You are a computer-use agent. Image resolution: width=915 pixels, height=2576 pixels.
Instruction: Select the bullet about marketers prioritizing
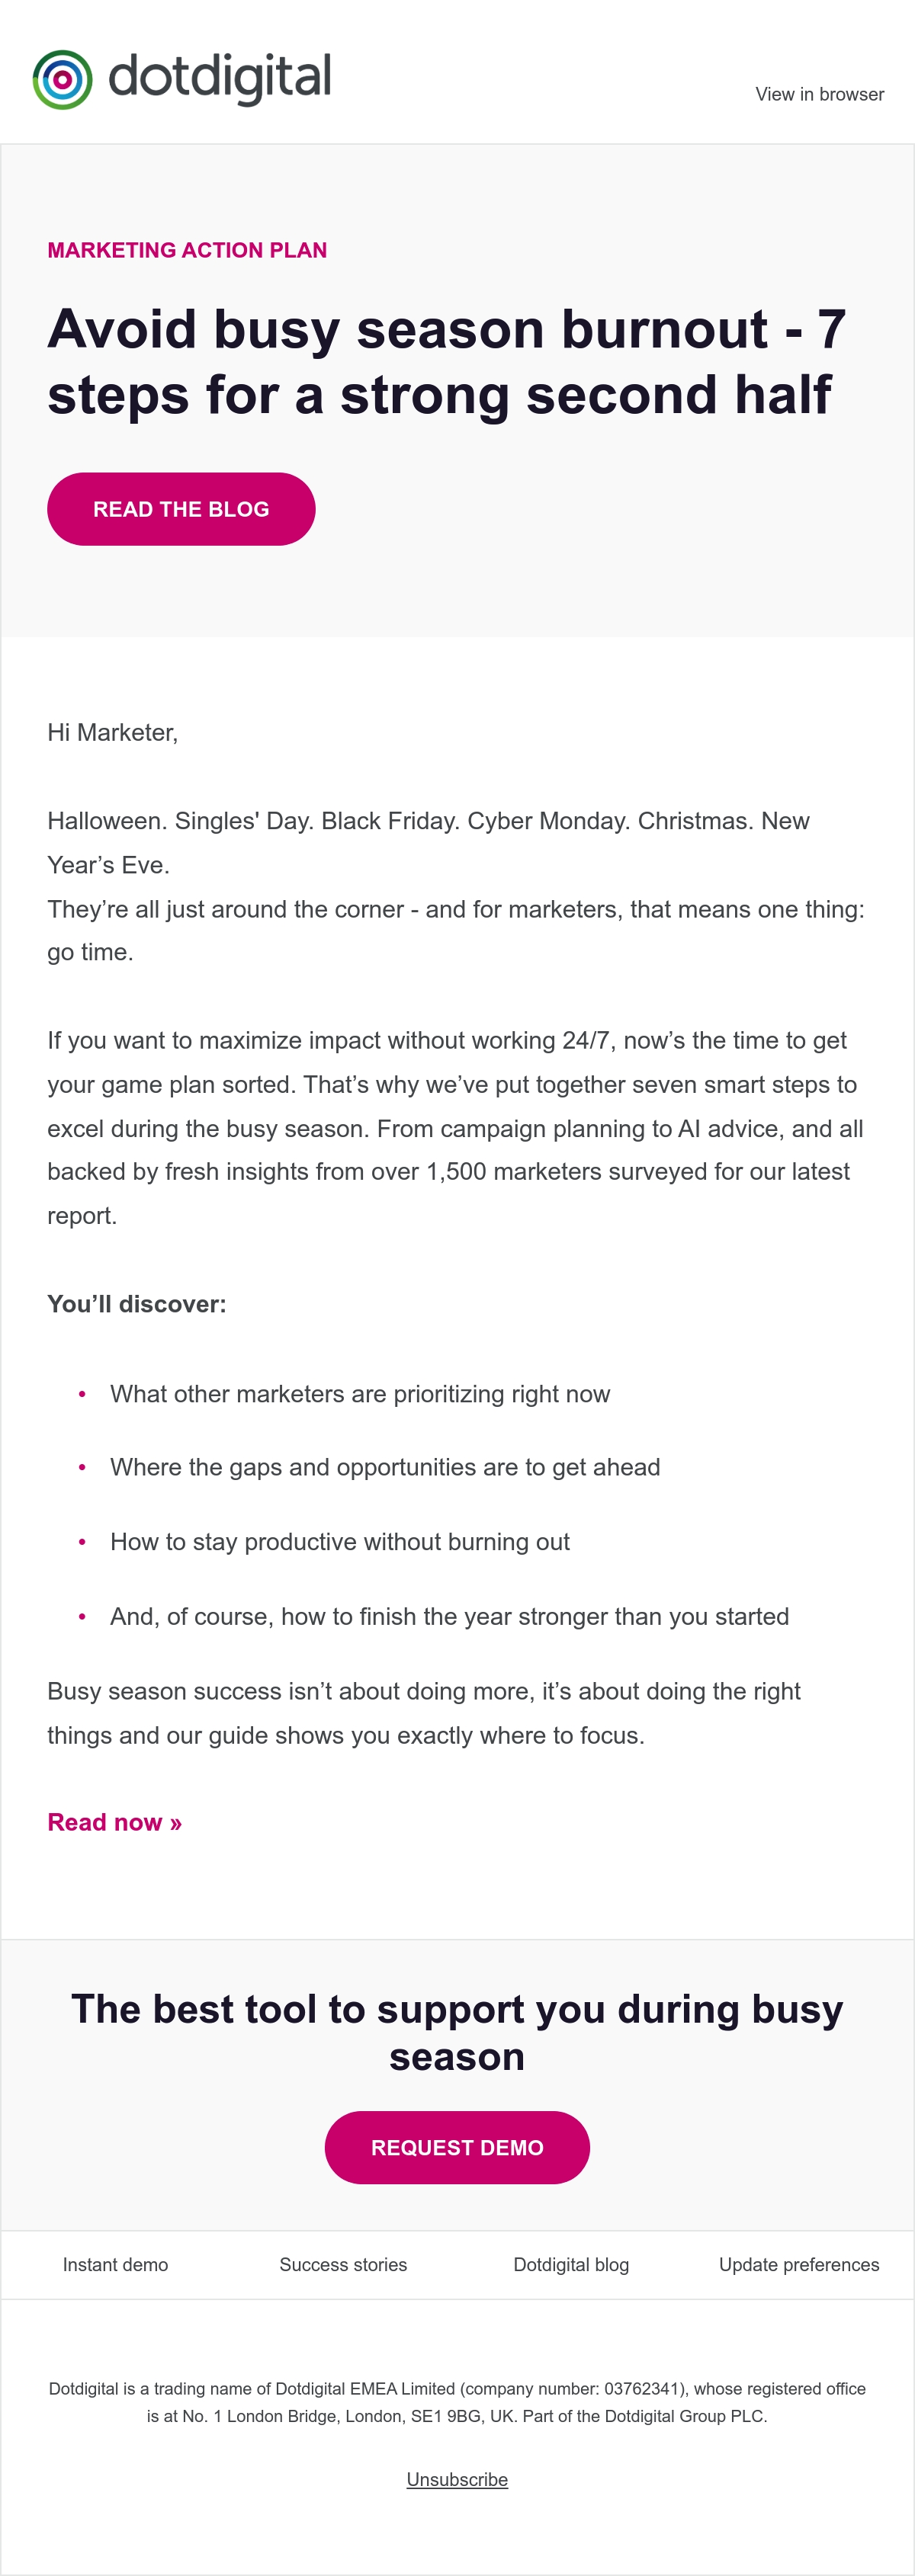(x=360, y=1394)
